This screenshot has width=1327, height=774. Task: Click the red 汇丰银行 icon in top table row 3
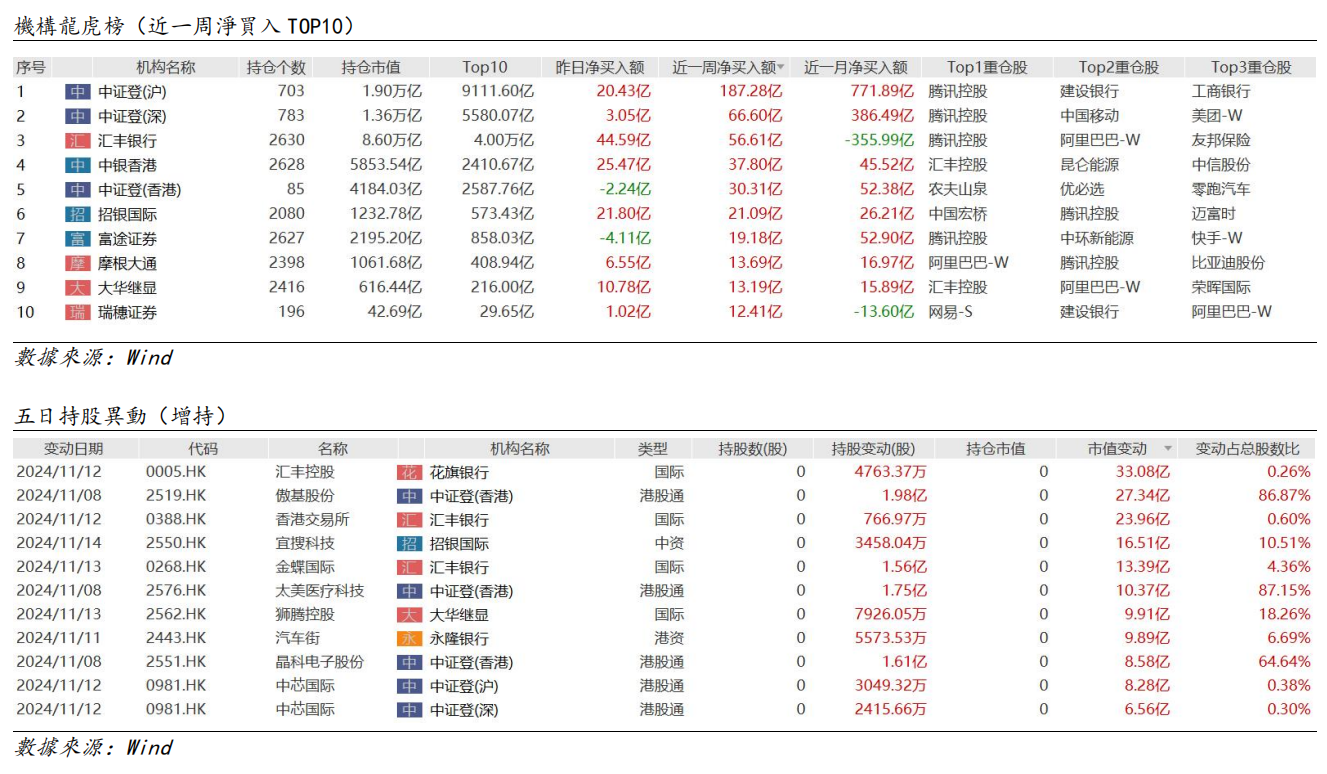coord(78,141)
